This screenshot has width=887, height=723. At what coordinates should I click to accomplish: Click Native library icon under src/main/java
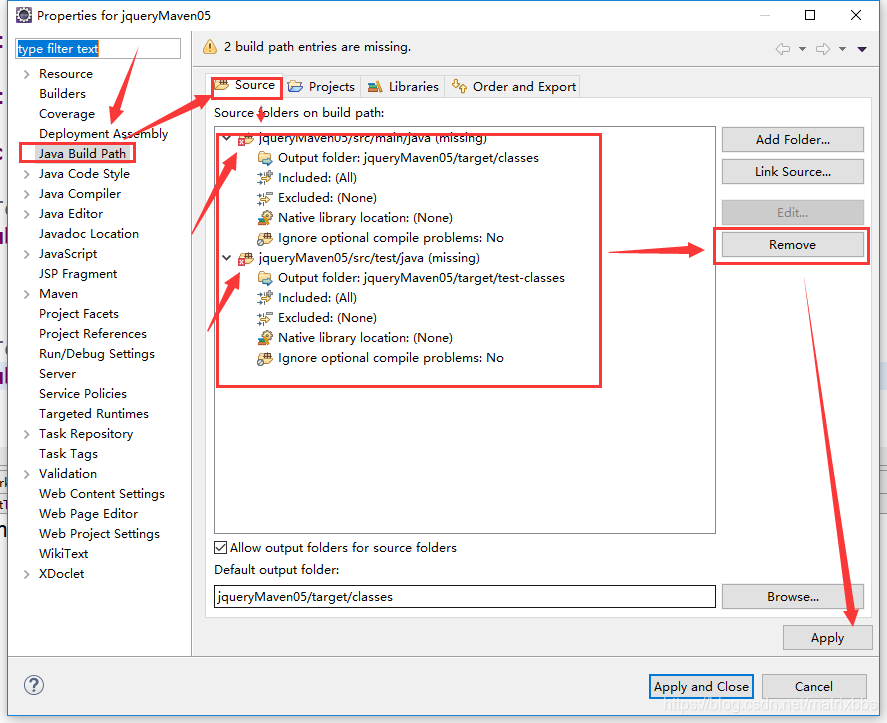(265, 218)
